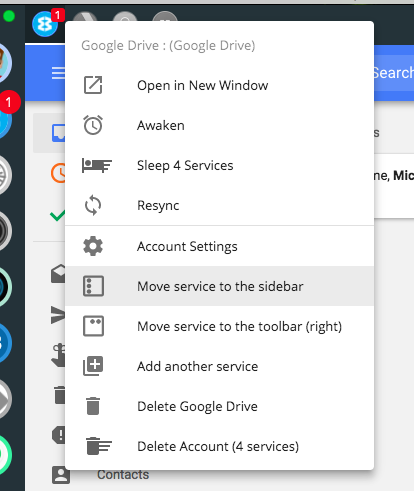The image size is (414, 491).
Task: Click the hamburger menu in blue header
Action: coord(58,73)
